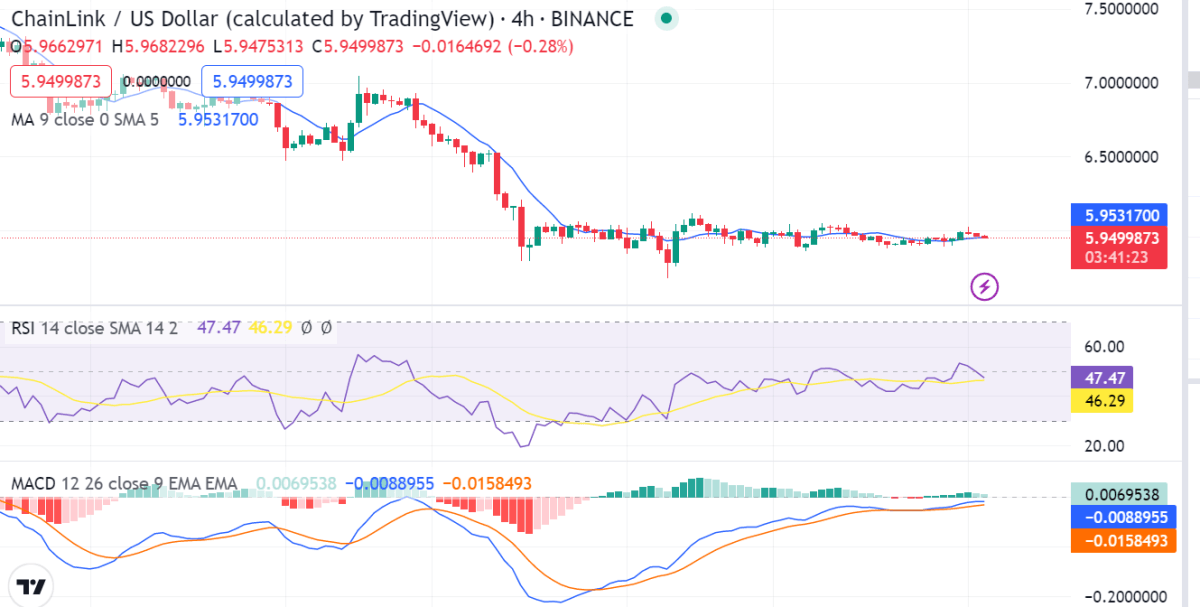Click the 0.0000000 spread value
Screen dimensions: 1200x607
tap(157, 82)
